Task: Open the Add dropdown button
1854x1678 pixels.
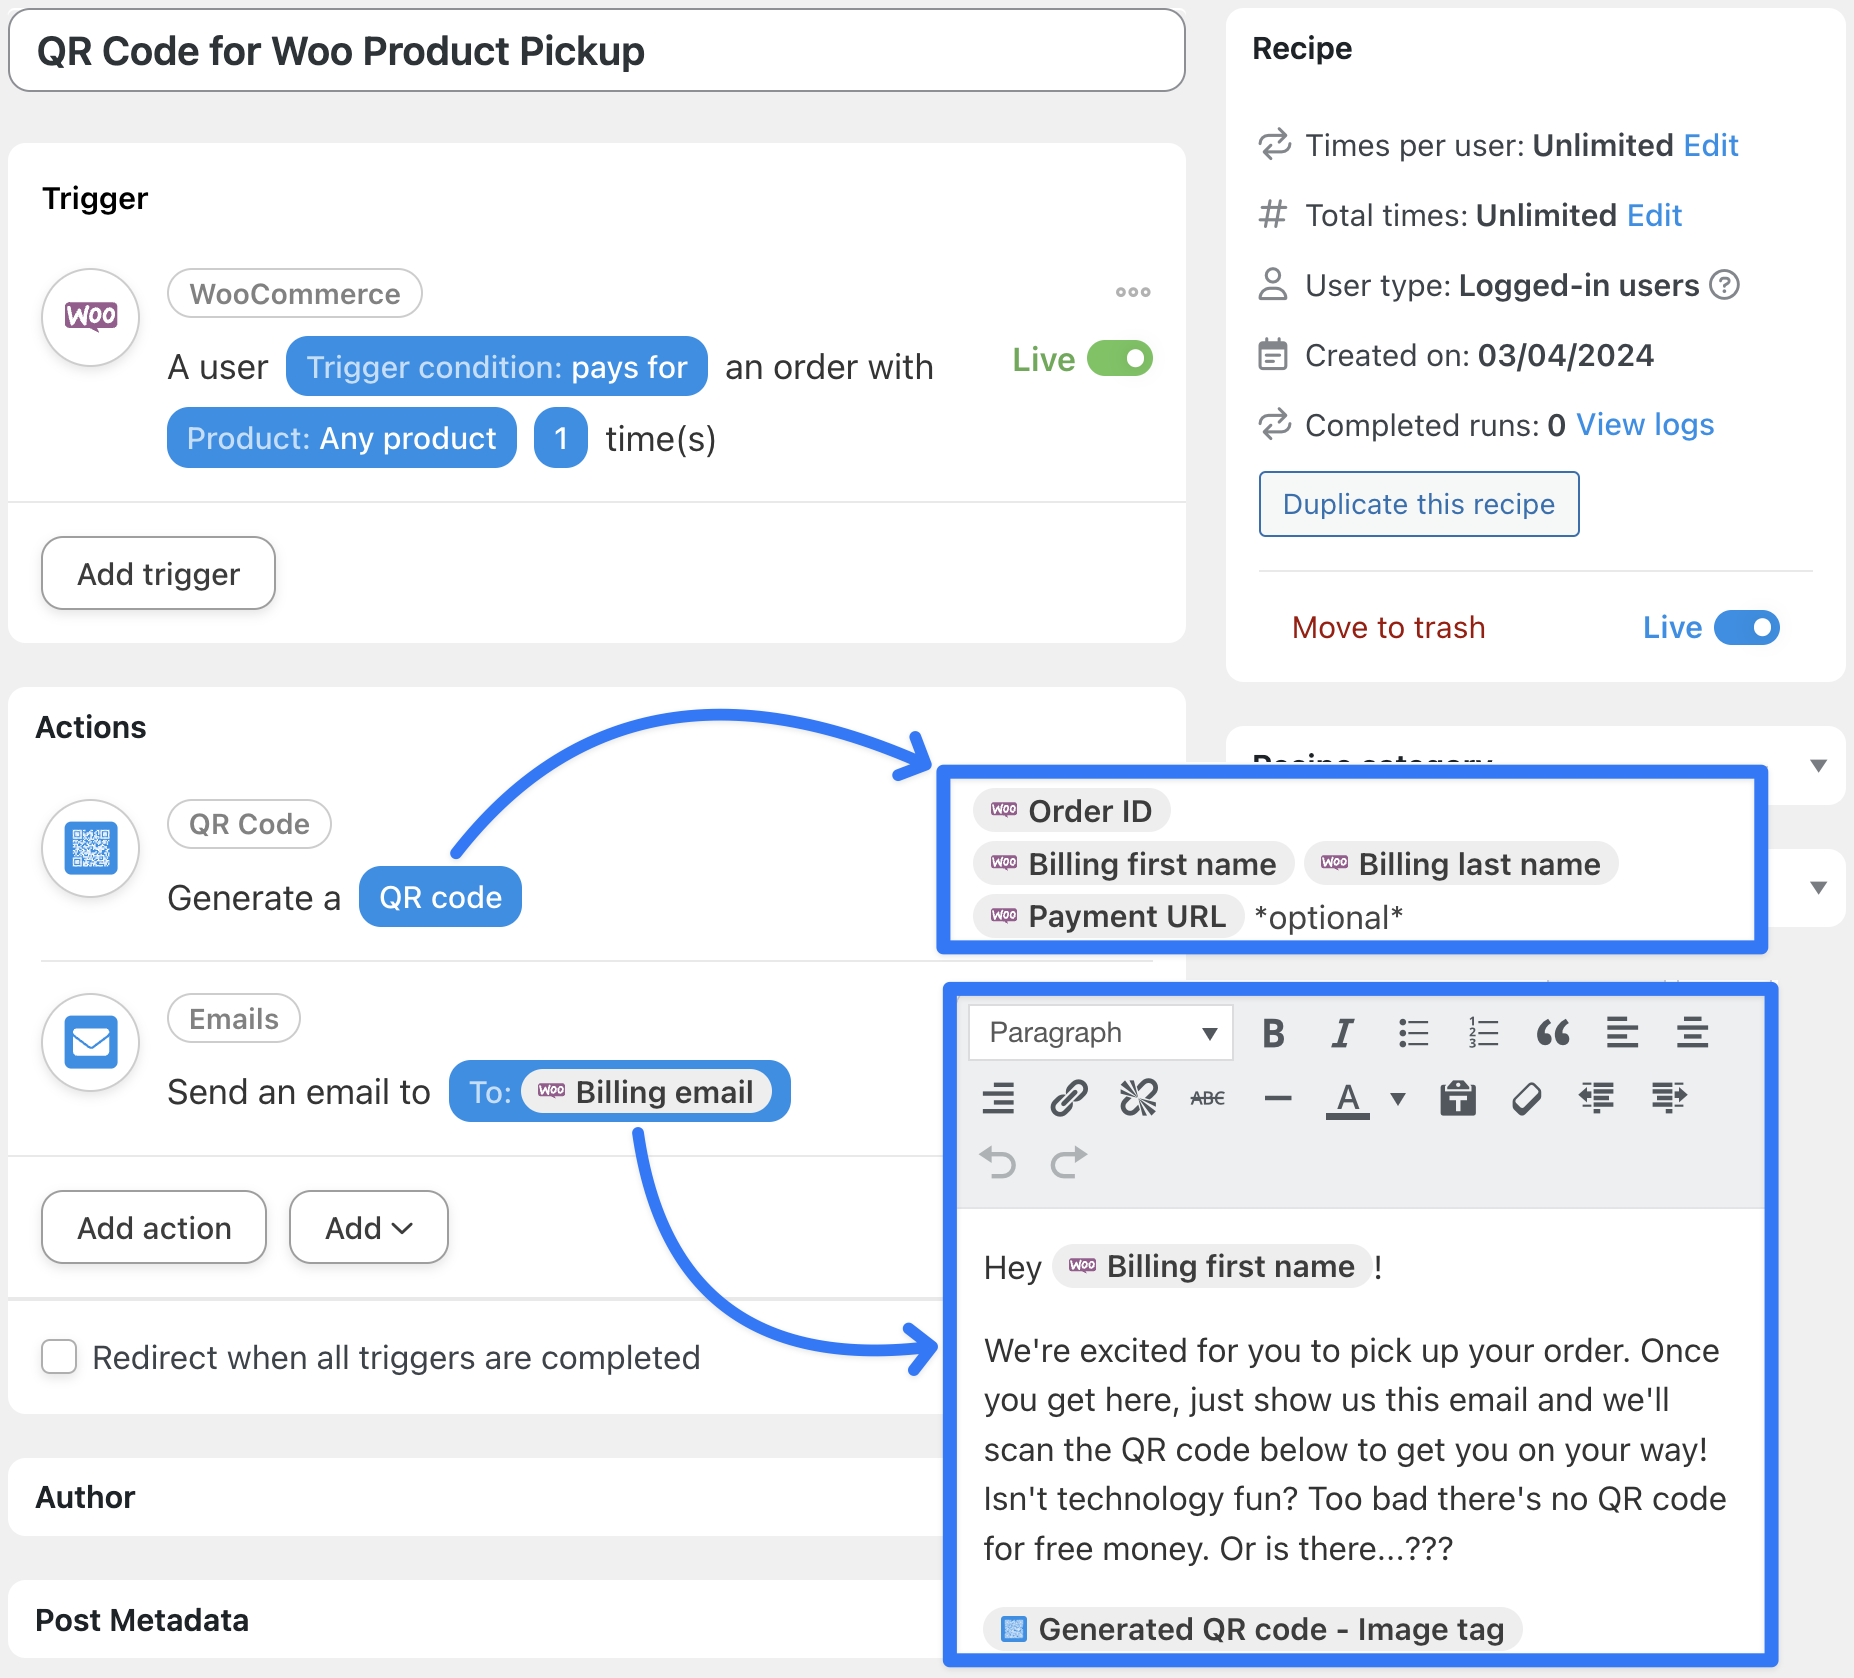Action: [x=368, y=1227]
